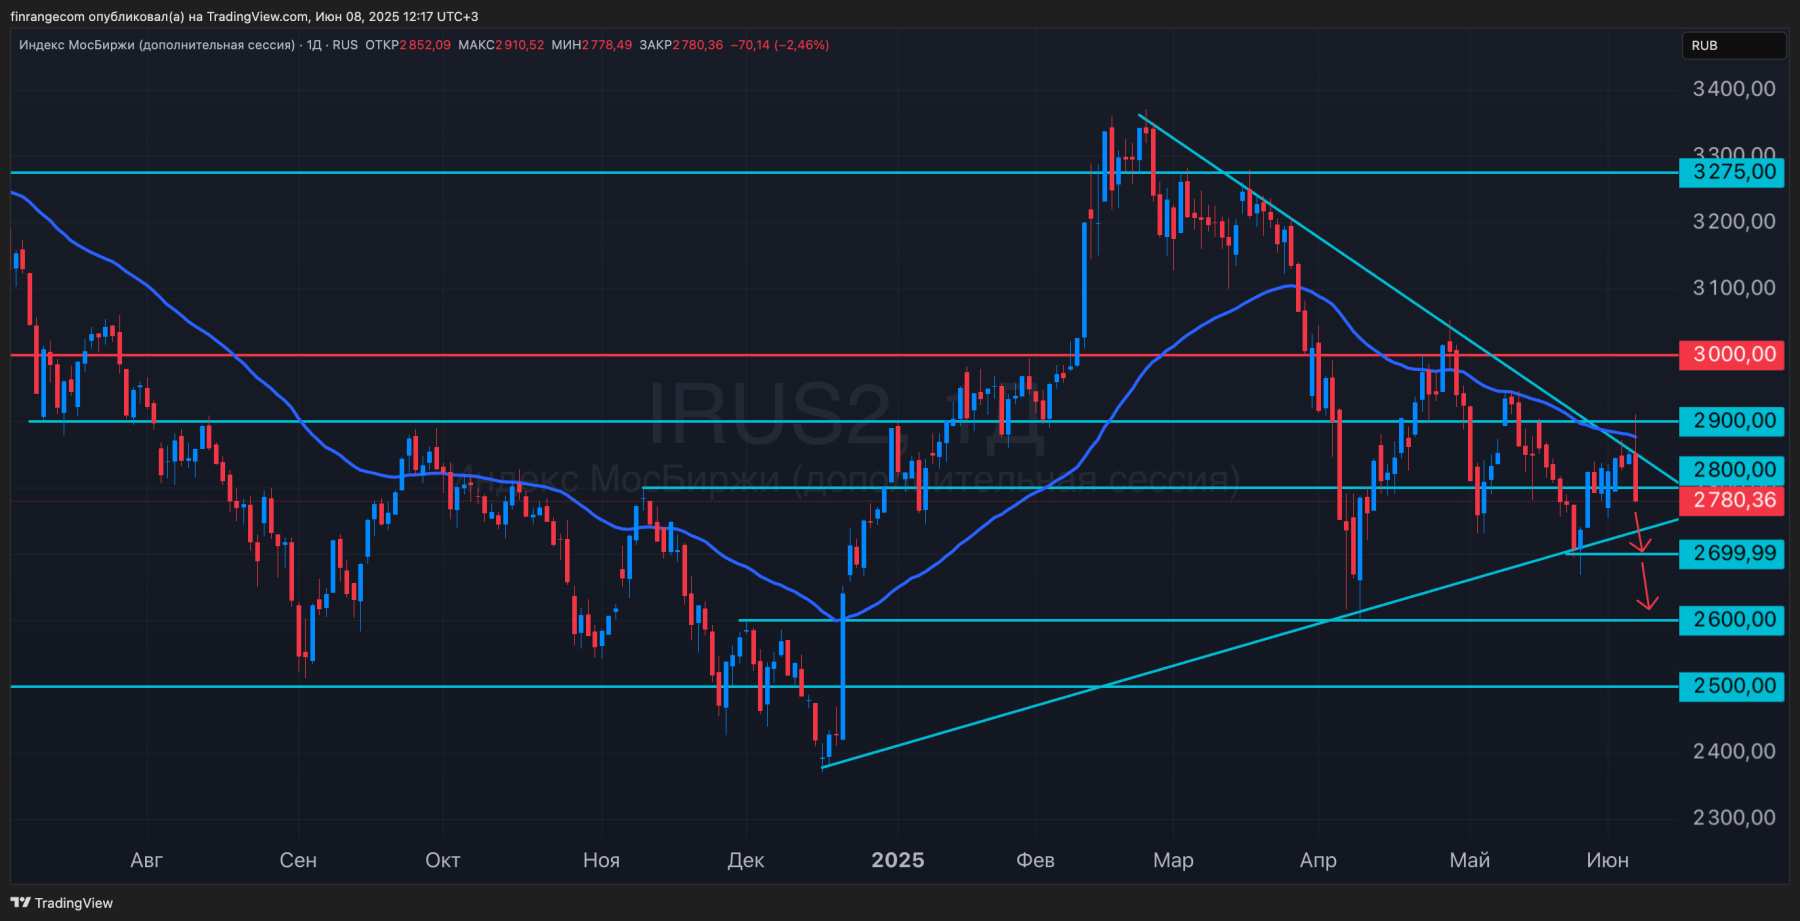The image size is (1800, 921).
Task: Click the Мар month label on time axis
Action: point(1173,860)
